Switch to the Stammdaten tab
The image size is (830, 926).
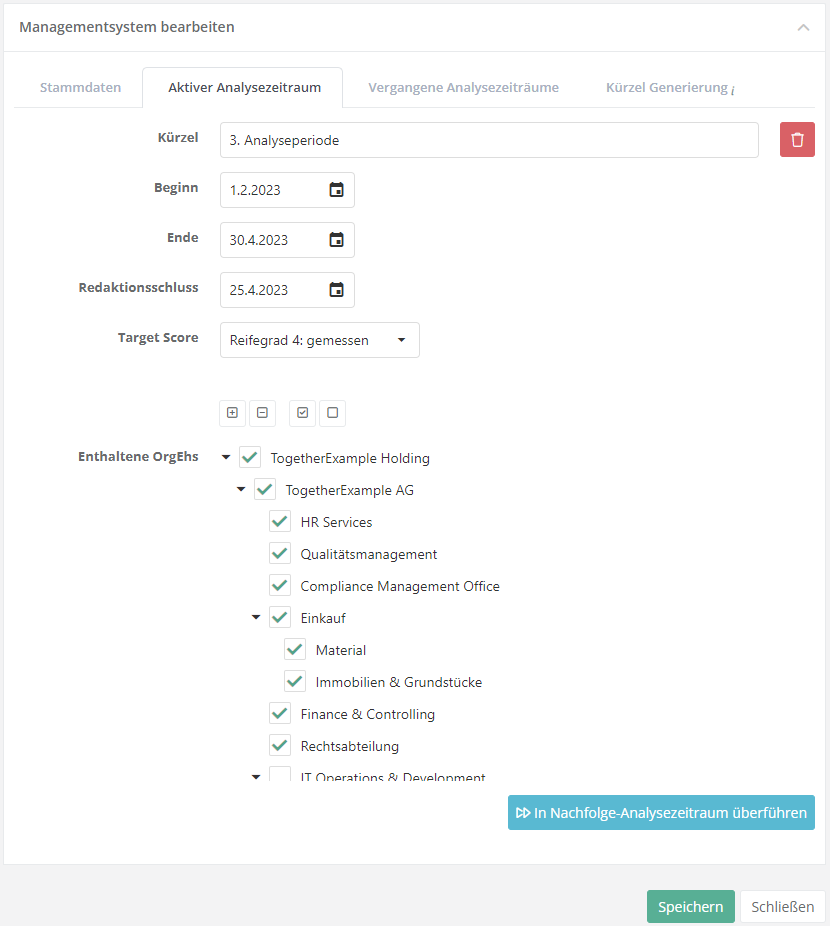[80, 87]
